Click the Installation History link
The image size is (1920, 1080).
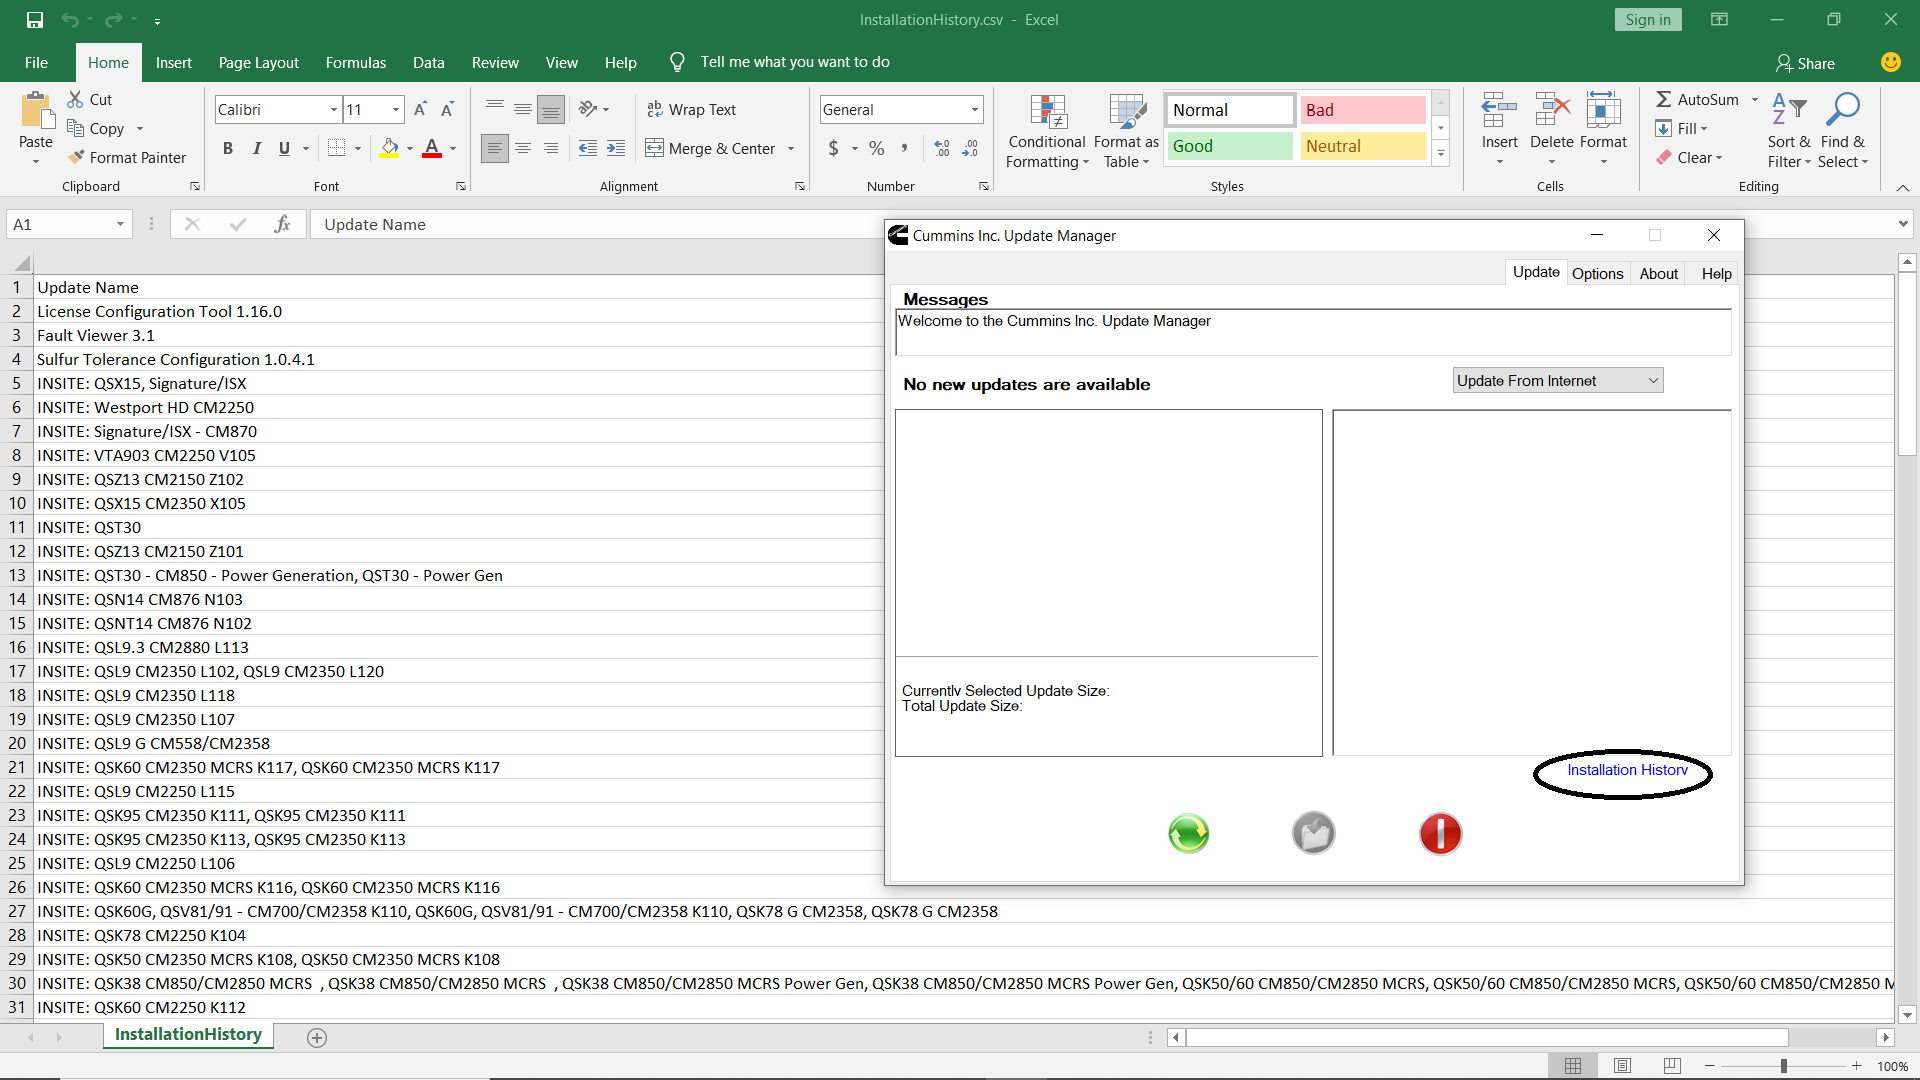tap(1625, 770)
